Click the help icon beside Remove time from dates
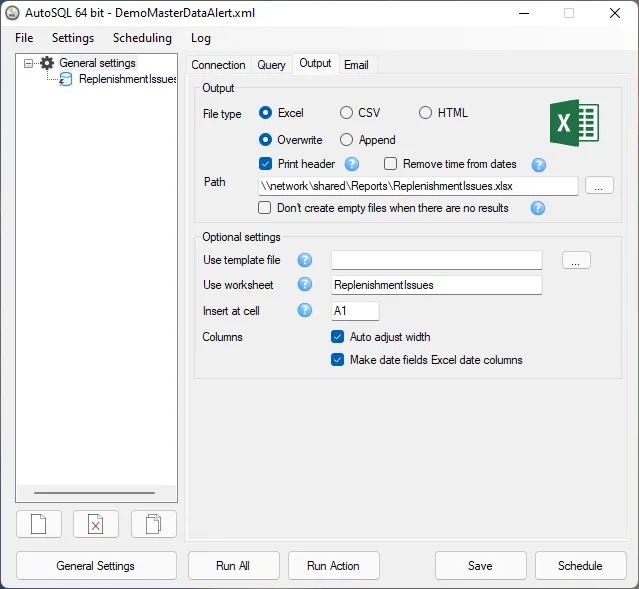The image size is (639, 589). 539,165
